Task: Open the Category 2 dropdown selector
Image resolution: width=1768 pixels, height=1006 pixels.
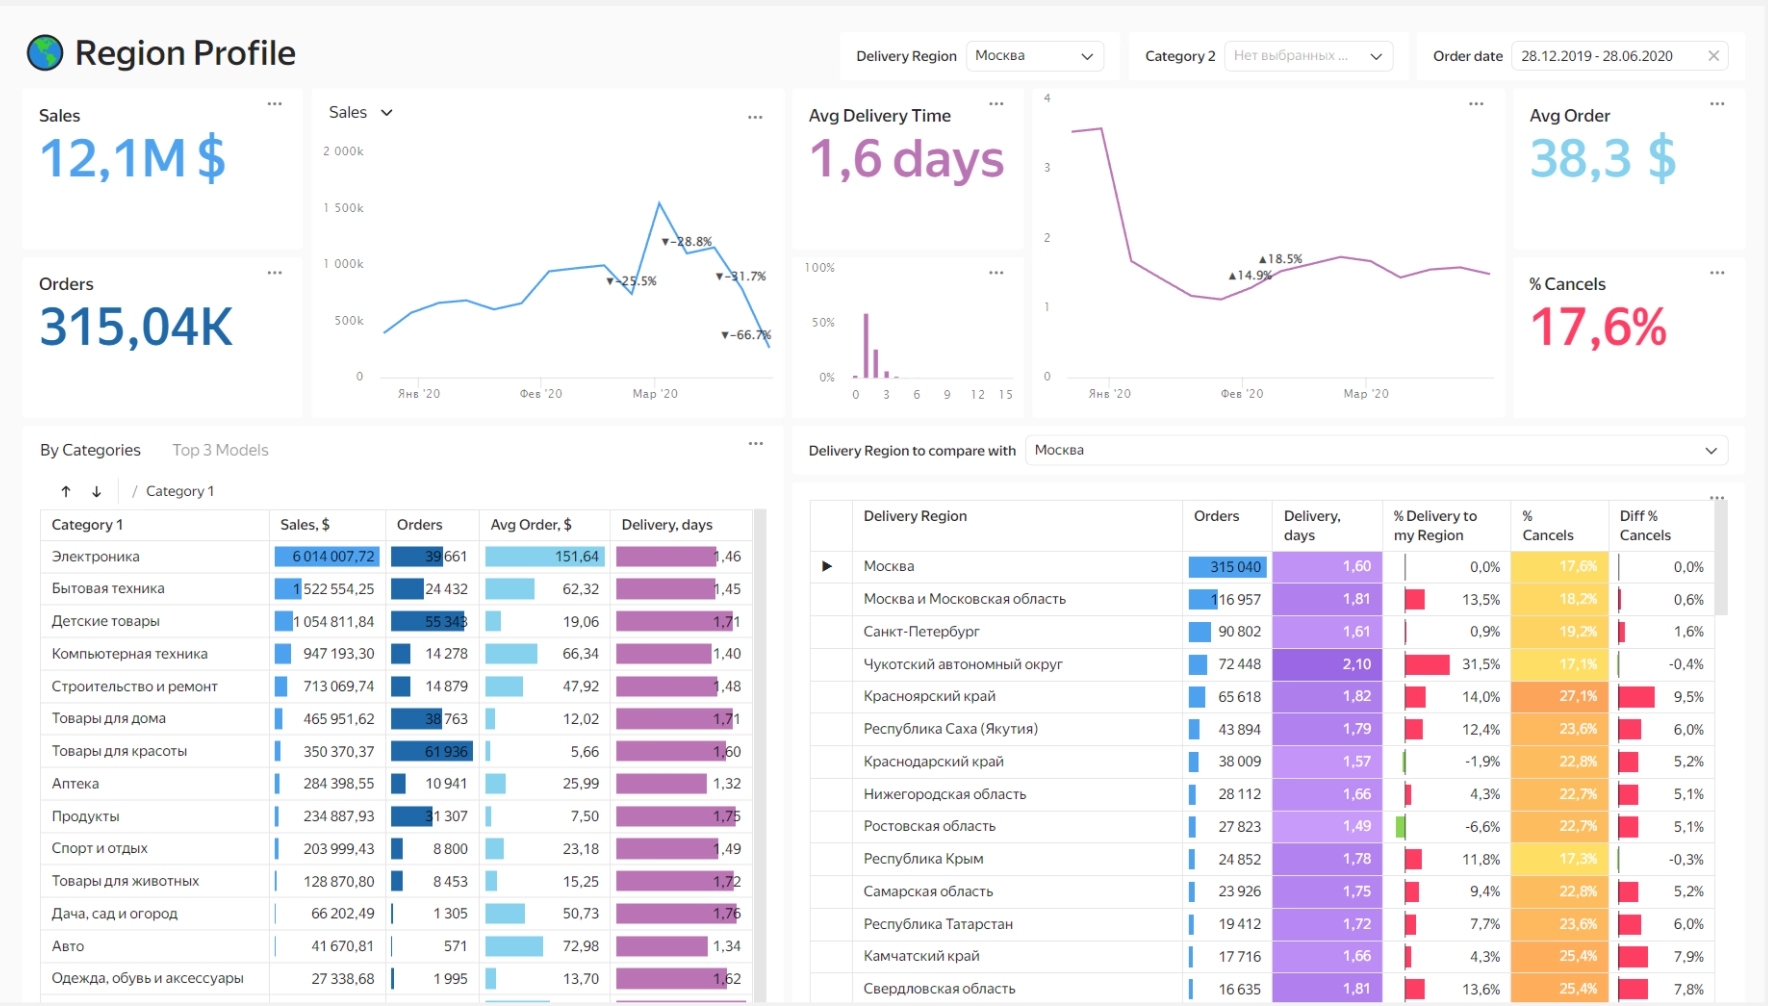Action: [x=1307, y=56]
